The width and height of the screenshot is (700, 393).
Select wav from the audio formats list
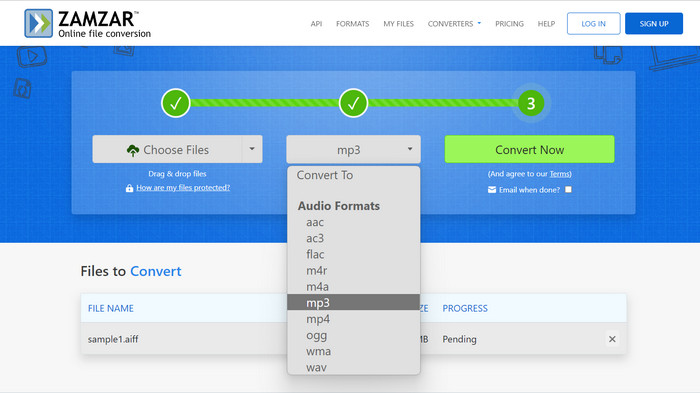[317, 368]
